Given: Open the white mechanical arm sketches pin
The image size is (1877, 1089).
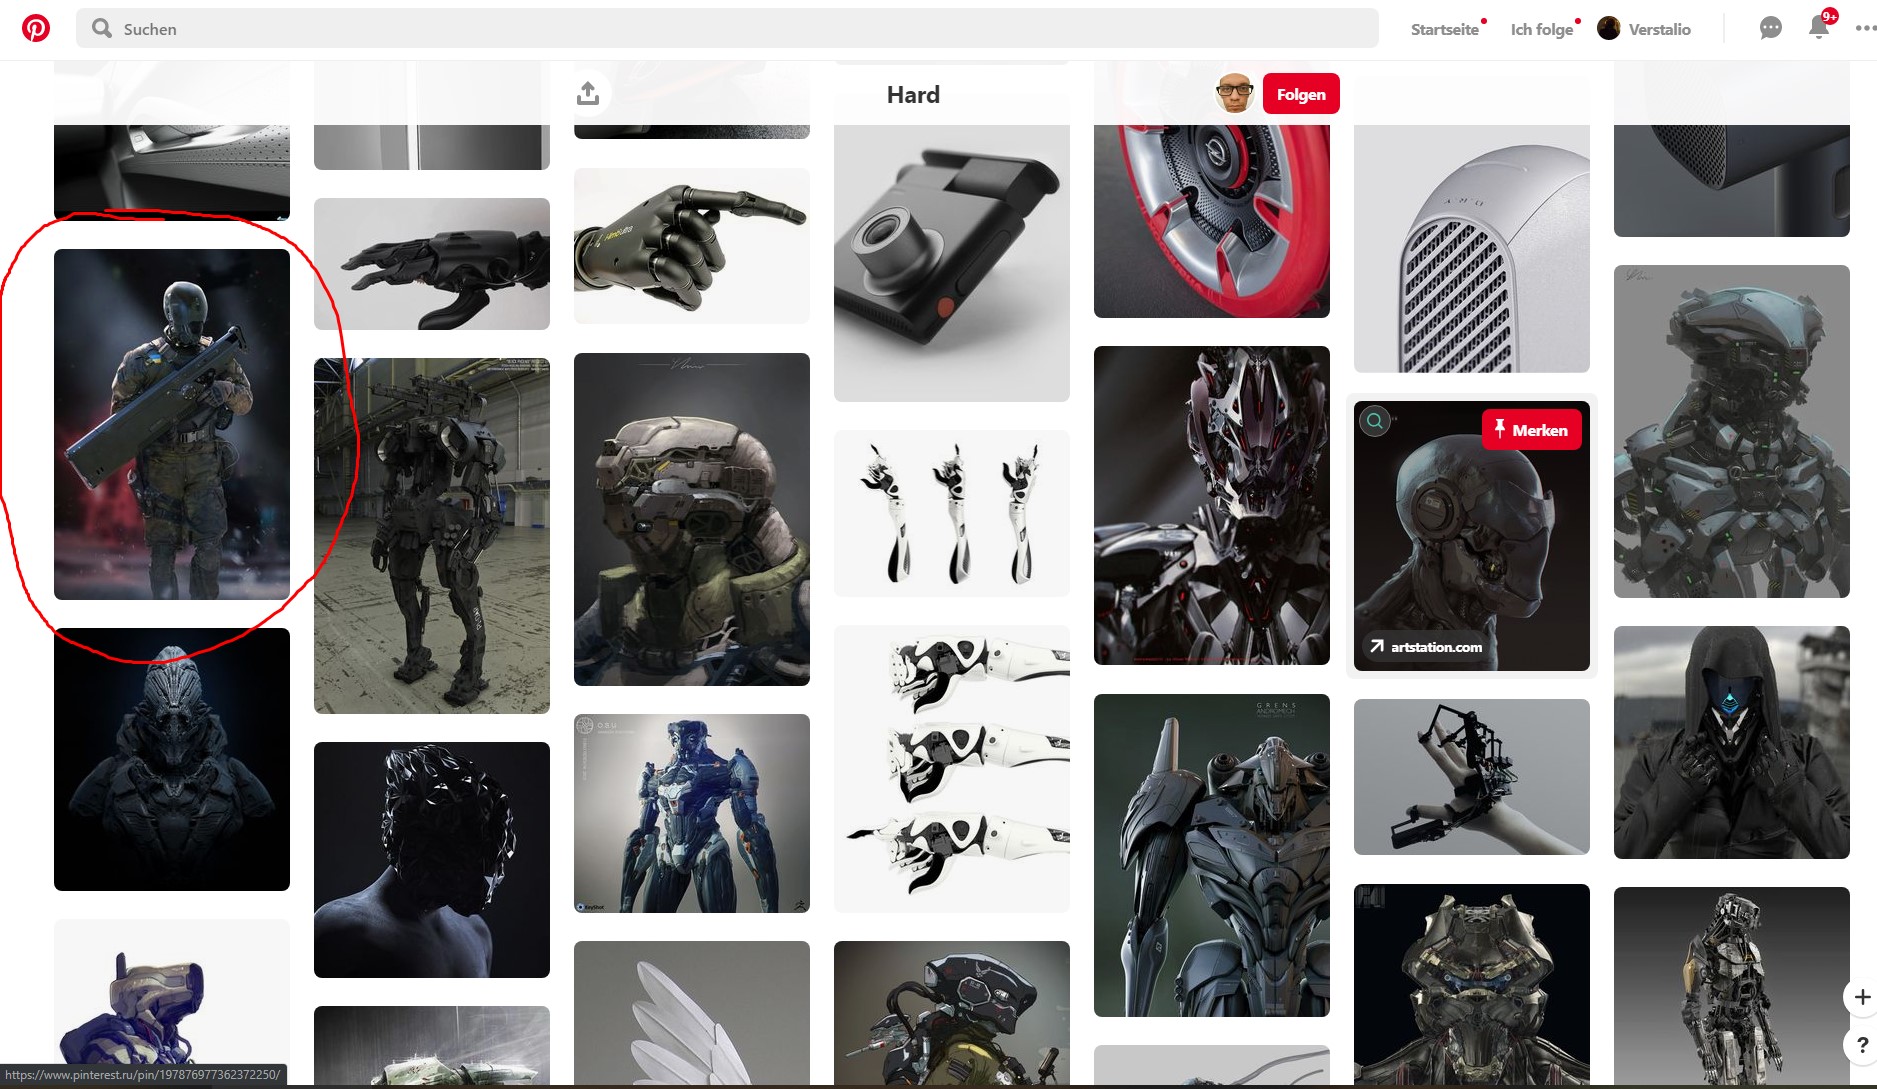Looking at the screenshot, I should [x=952, y=769].
